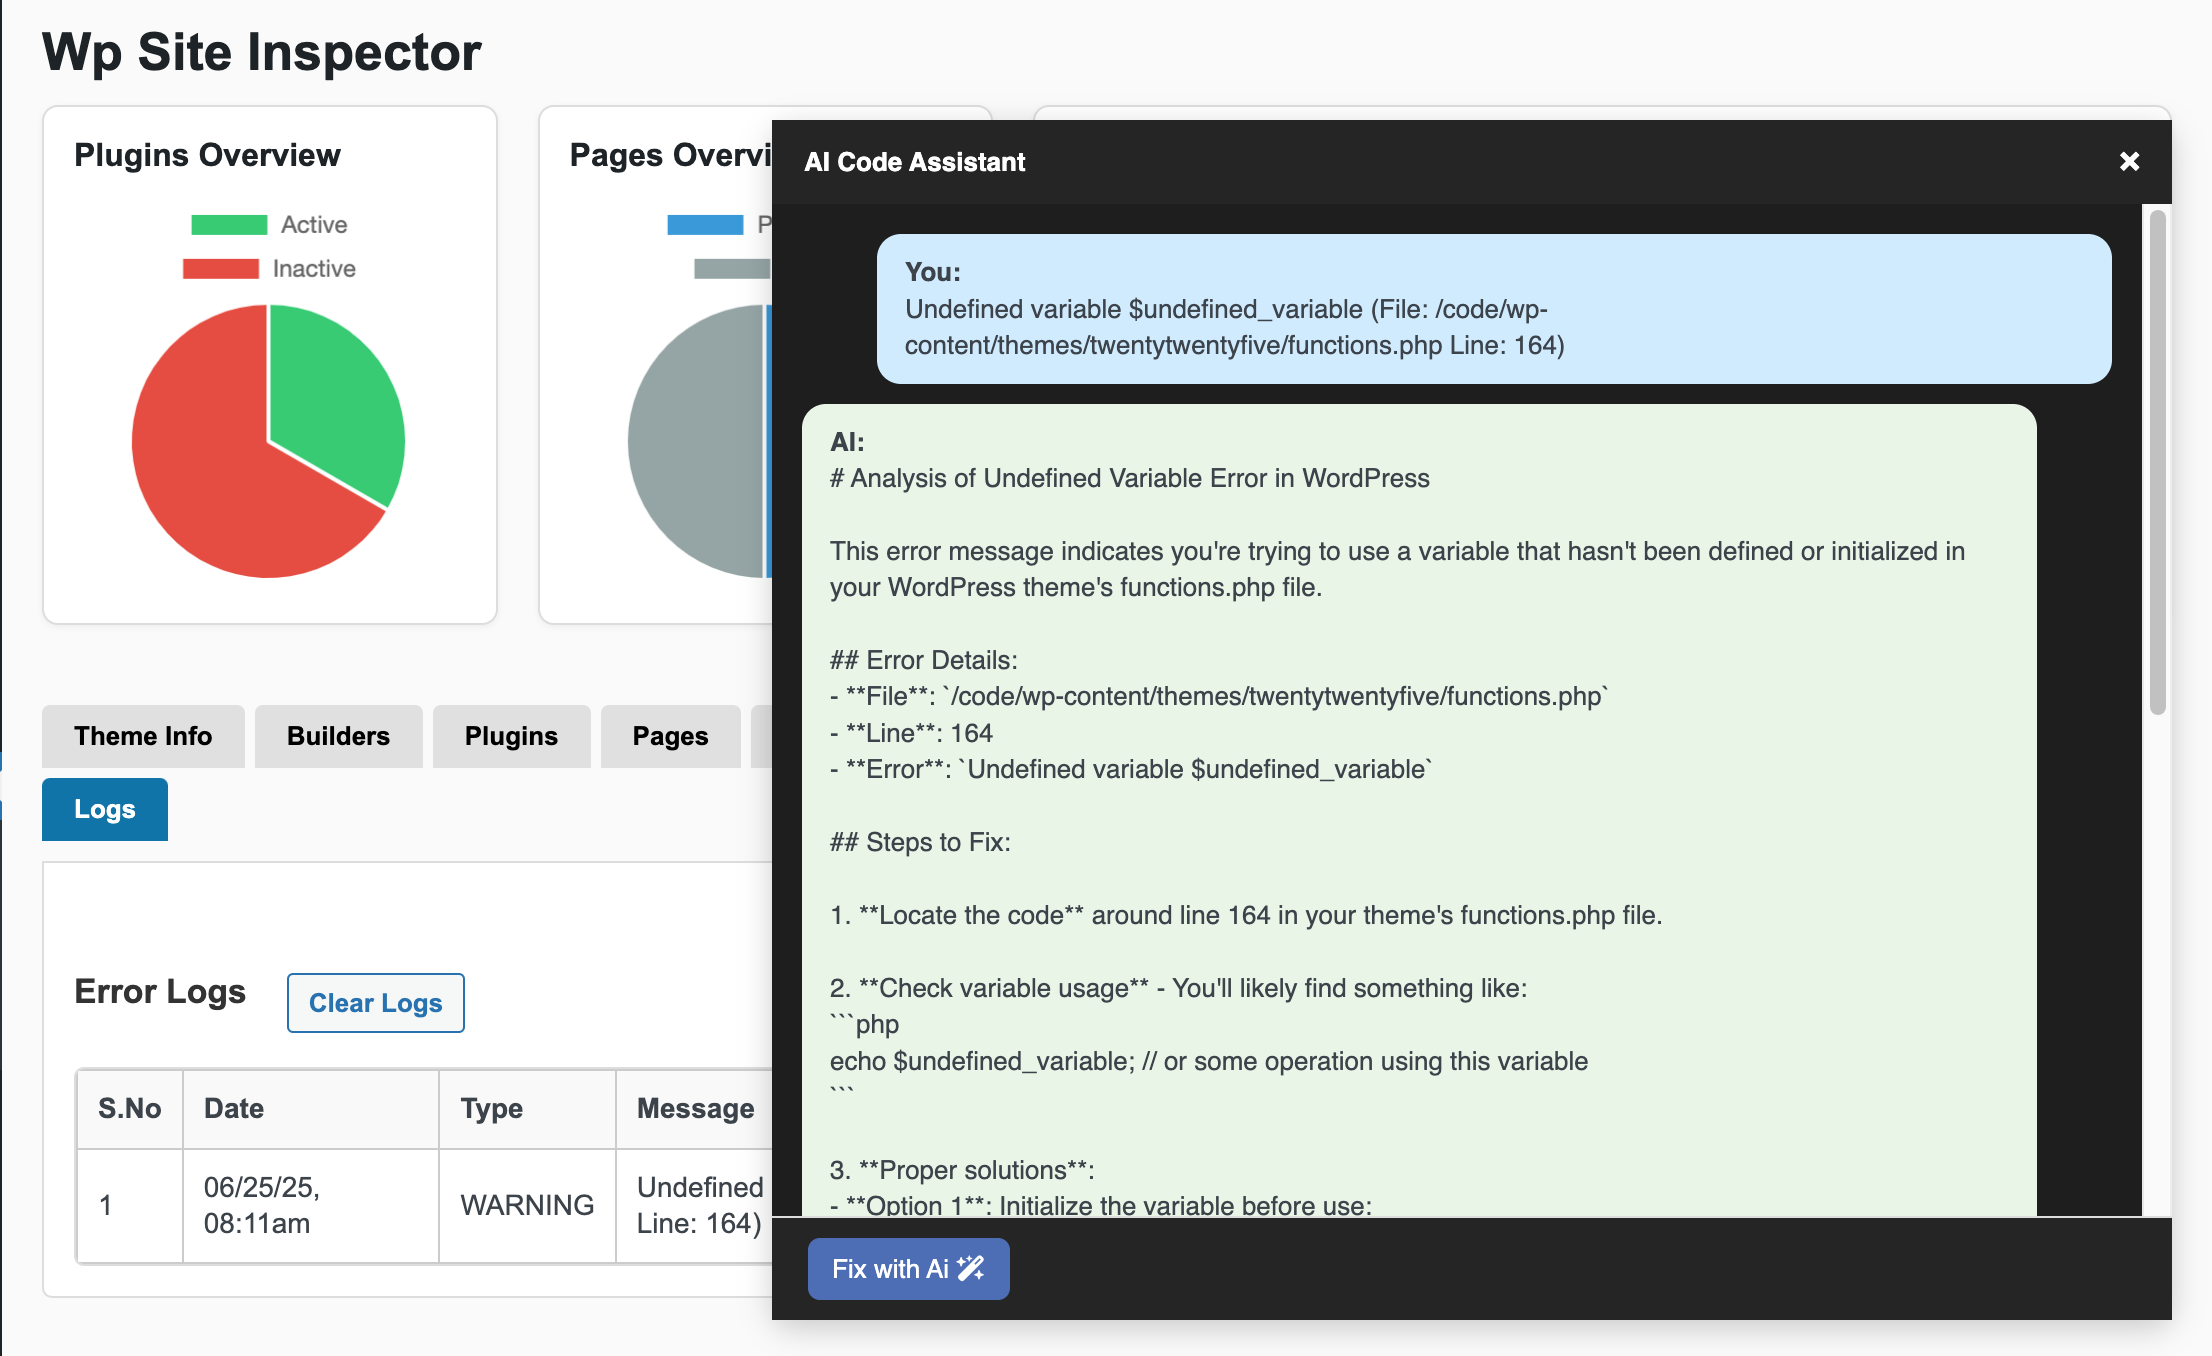This screenshot has height=1356, width=2212.
Task: Click the Message column header
Action: pos(695,1109)
